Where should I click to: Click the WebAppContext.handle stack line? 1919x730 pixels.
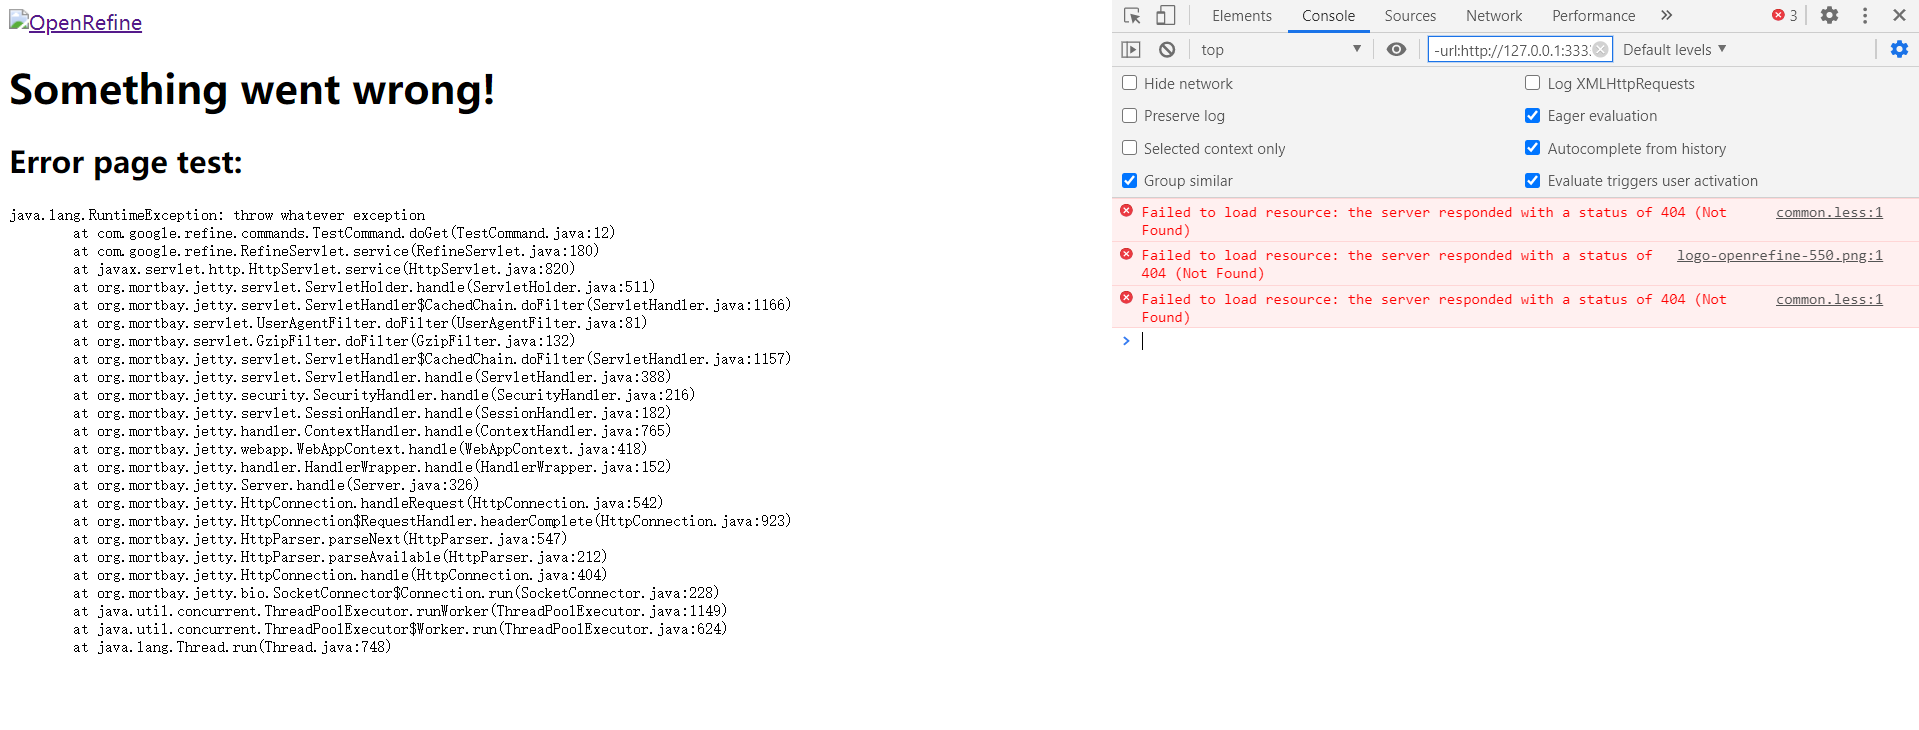coord(360,449)
